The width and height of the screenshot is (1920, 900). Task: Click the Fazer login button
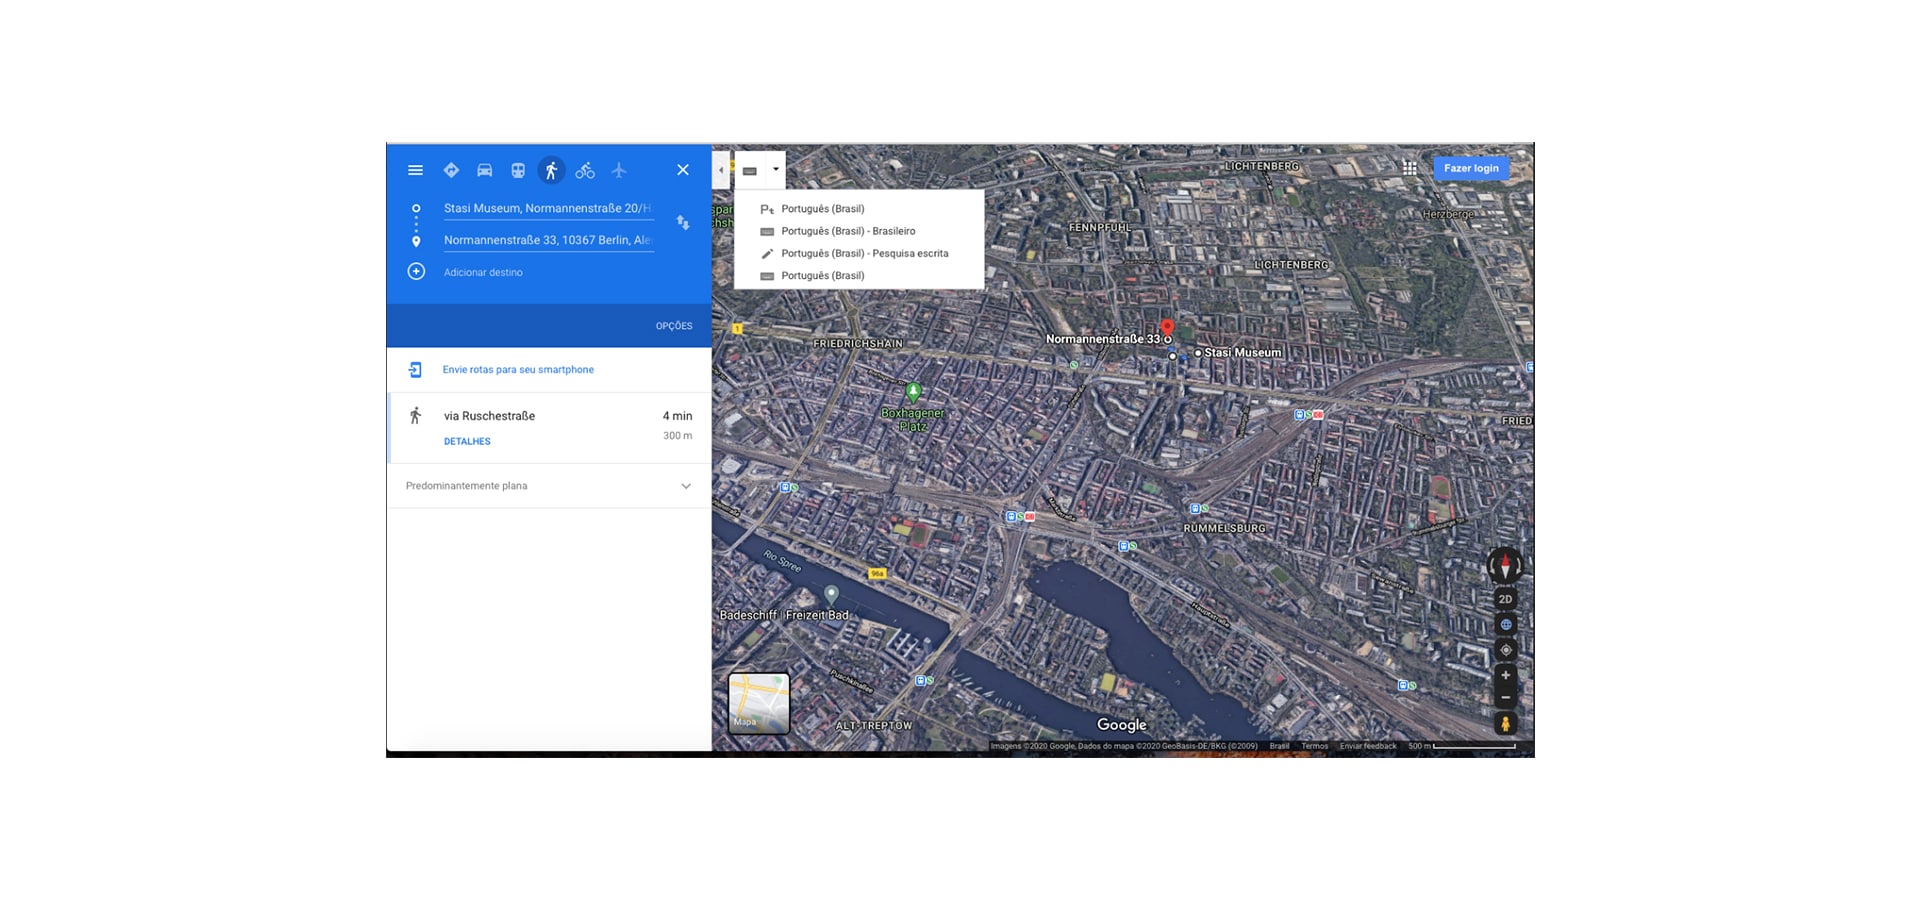1471,168
